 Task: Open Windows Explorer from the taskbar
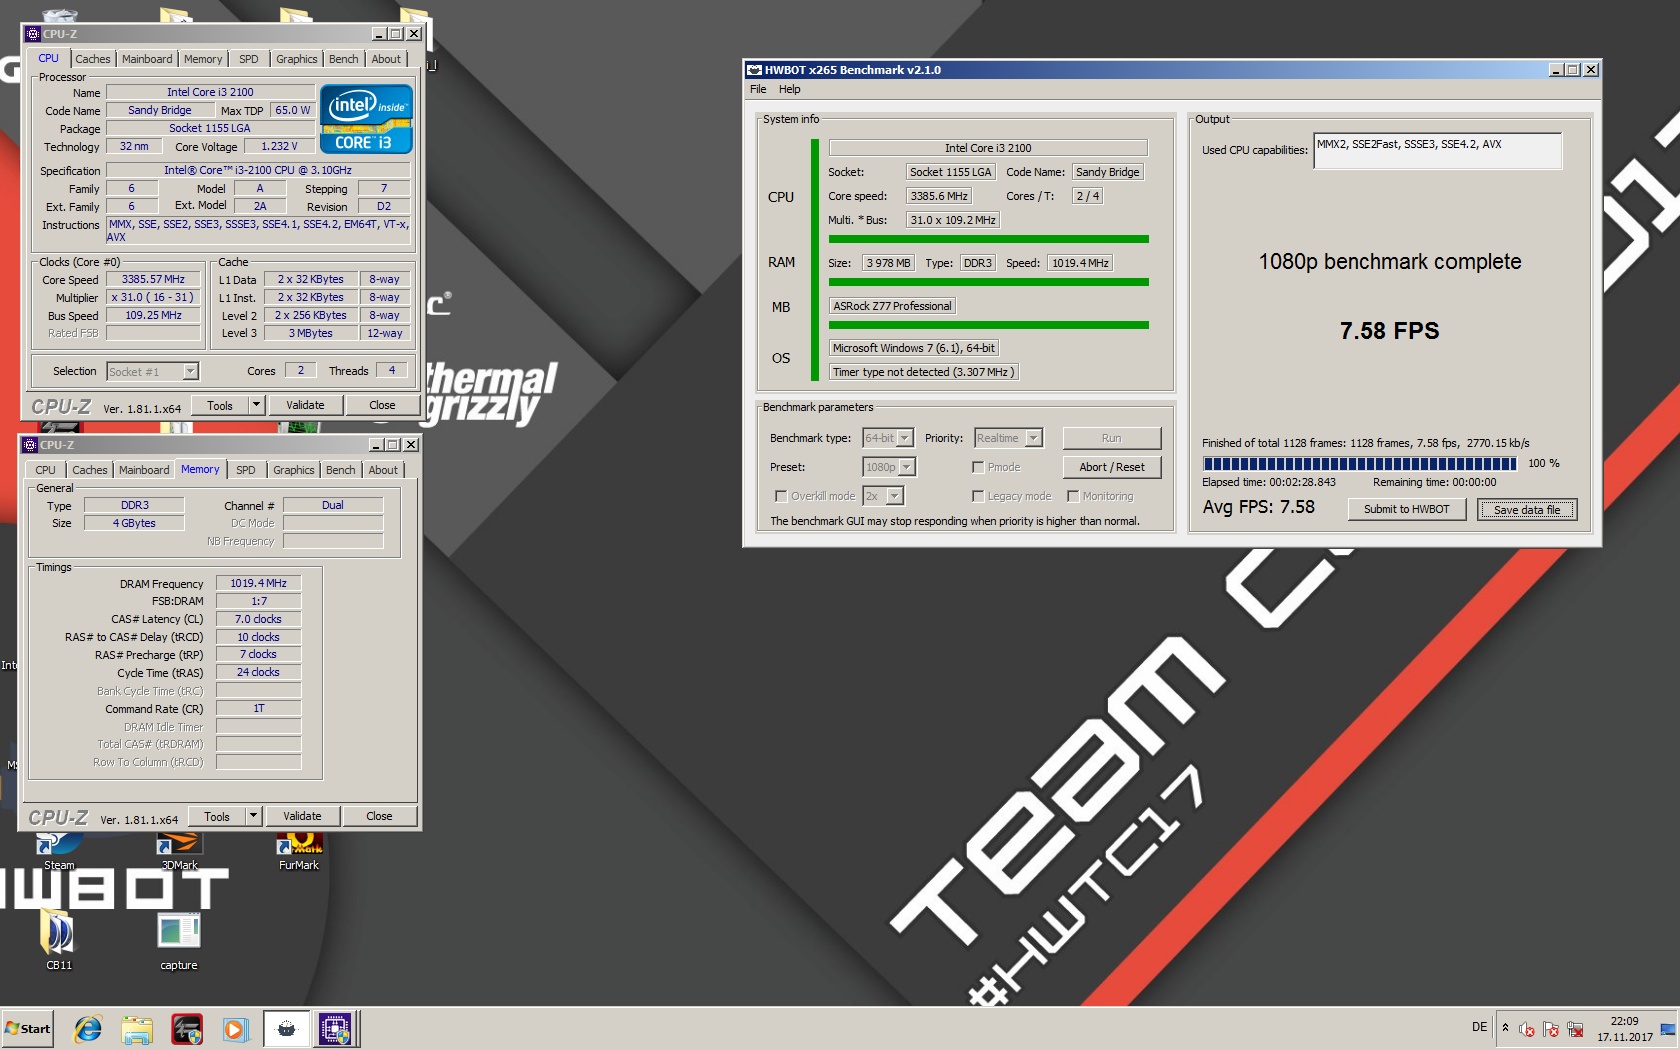(x=137, y=1028)
